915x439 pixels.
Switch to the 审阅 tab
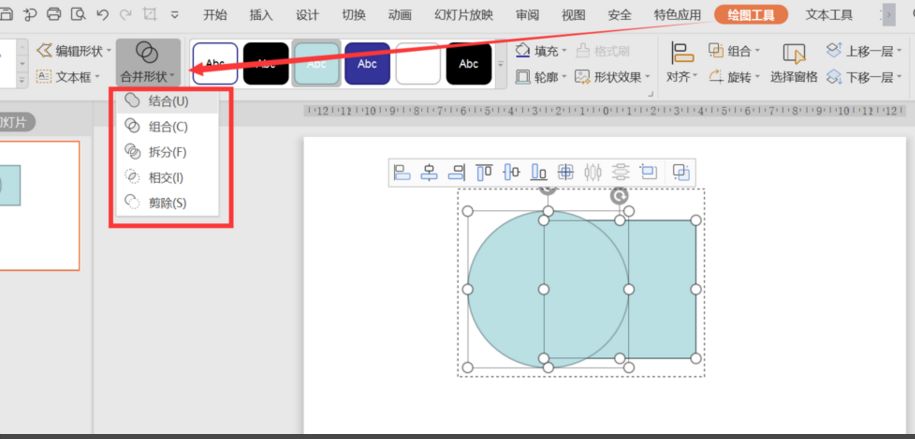pos(527,15)
